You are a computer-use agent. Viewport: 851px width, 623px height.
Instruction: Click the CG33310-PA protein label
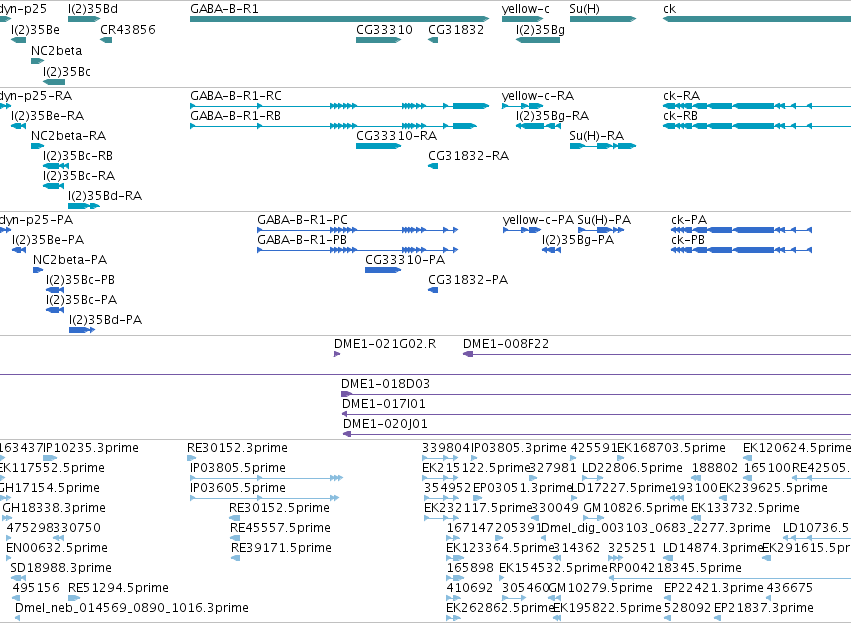click(x=405, y=260)
